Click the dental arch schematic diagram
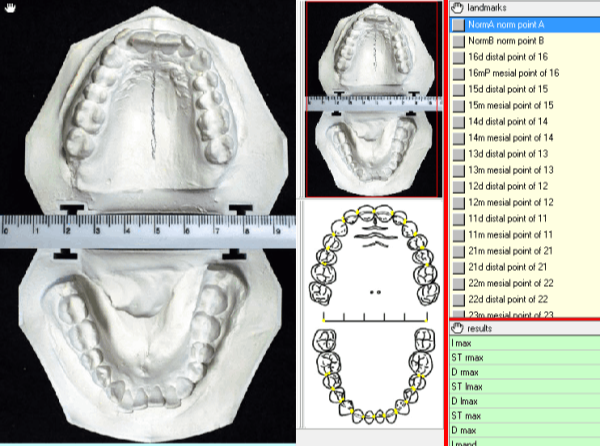Viewport: 600px width, 446px height. [x=372, y=318]
